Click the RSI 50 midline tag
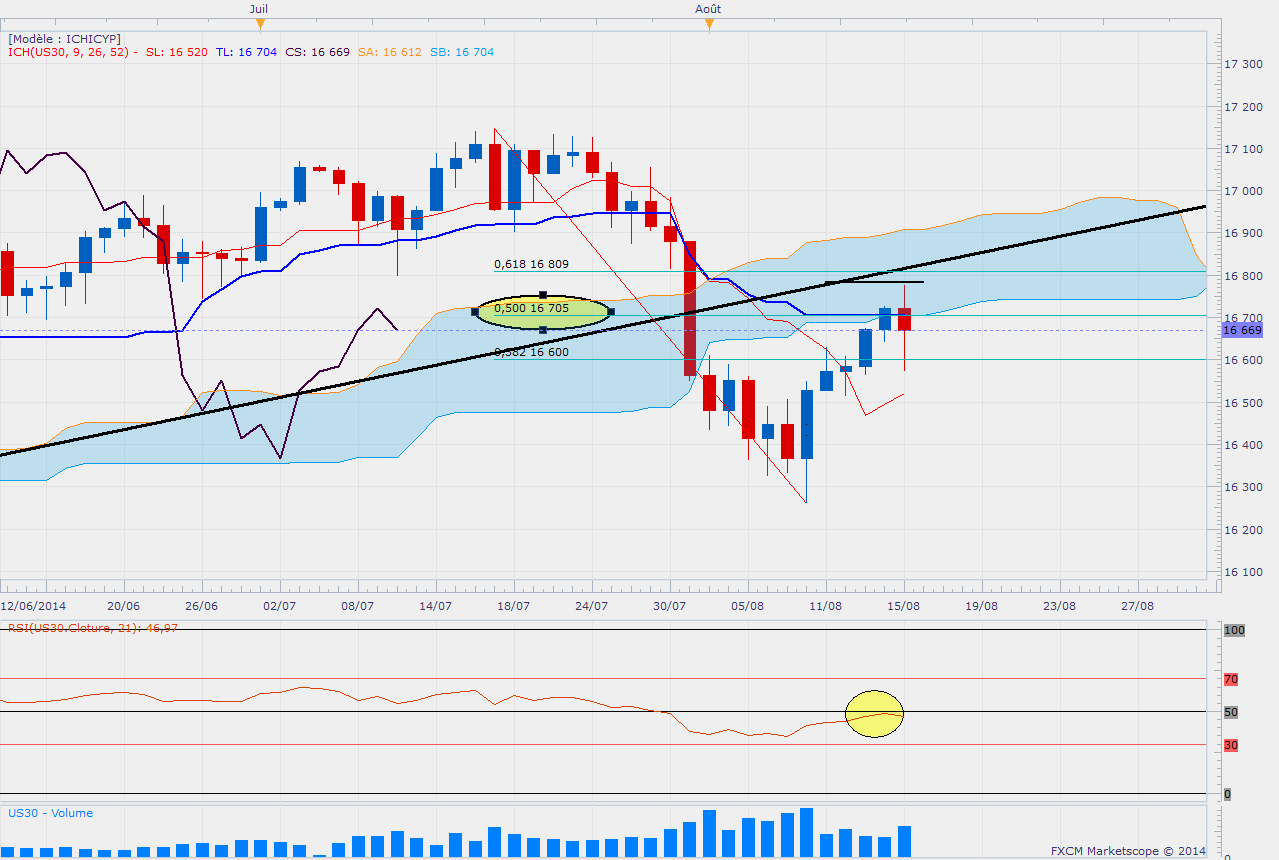 [x=1231, y=712]
